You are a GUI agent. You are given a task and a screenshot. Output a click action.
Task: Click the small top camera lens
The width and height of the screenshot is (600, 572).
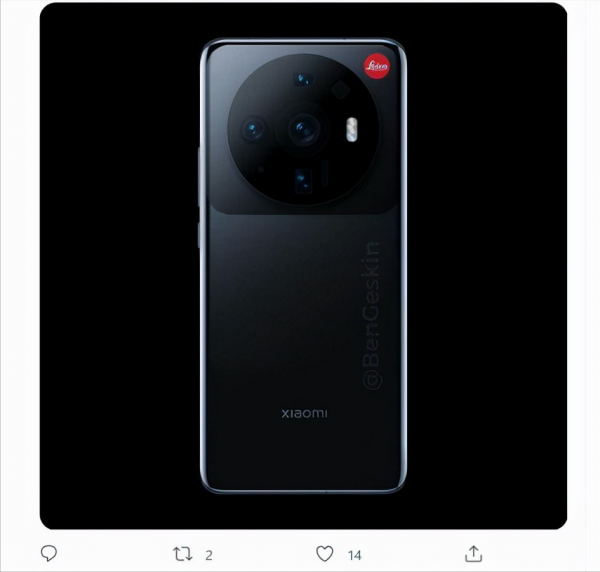coord(304,80)
